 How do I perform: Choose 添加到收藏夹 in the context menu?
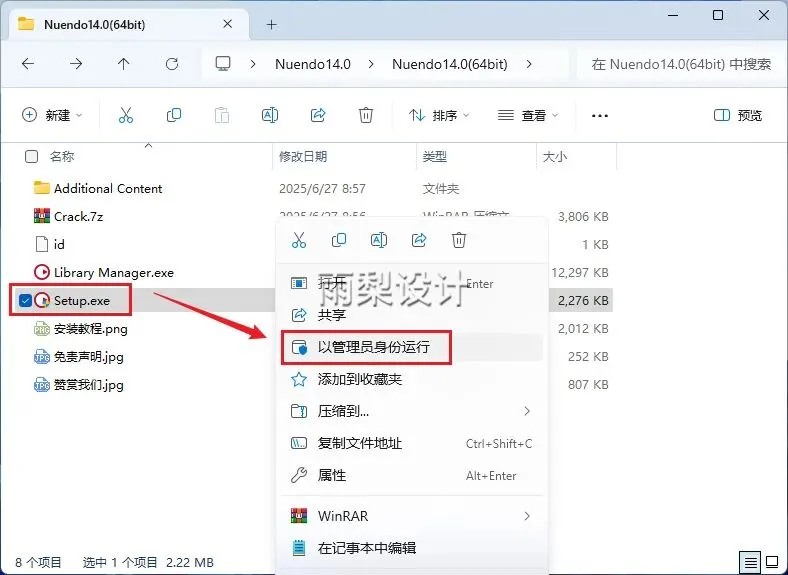tap(412, 379)
